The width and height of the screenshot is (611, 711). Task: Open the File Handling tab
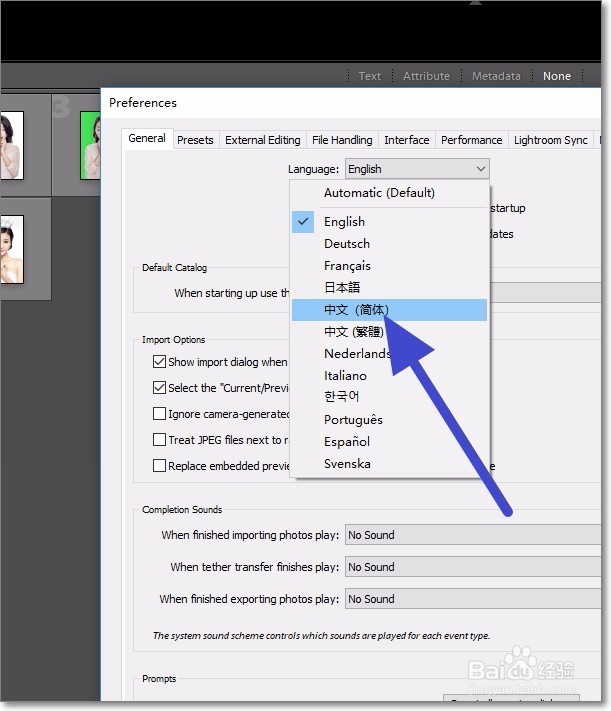(342, 140)
